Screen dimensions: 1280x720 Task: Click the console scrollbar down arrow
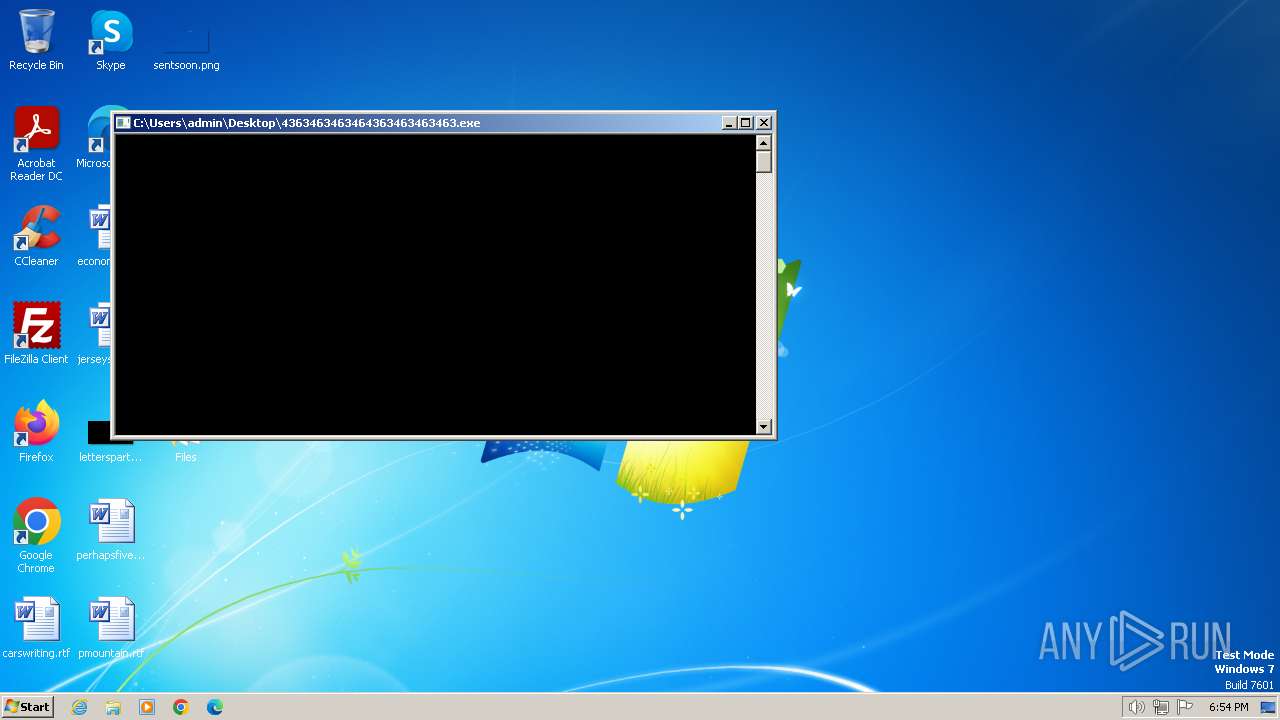pos(764,426)
